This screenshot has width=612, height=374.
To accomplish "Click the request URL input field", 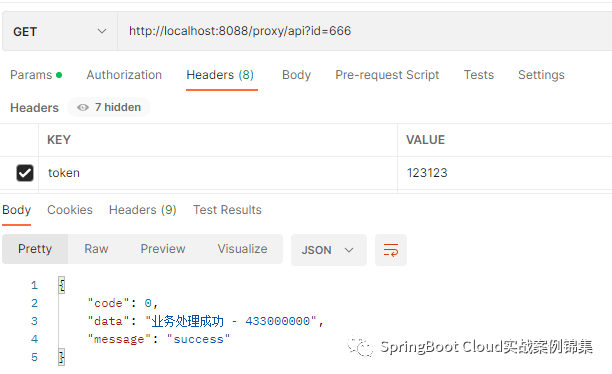I will pyautogui.click(x=365, y=31).
